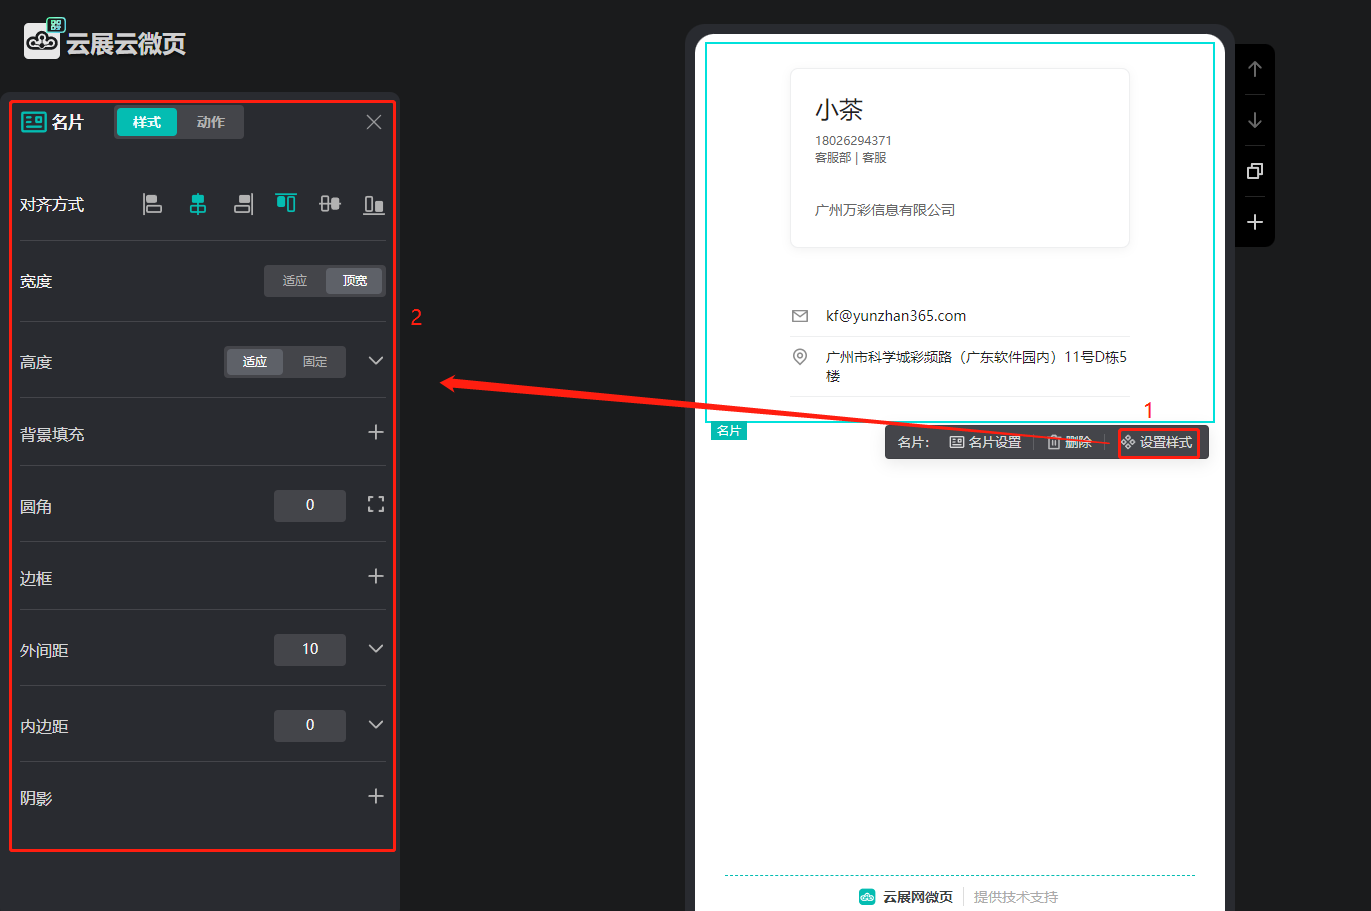1371x911 pixels.
Task: Expand 外间距 detailed settings
Action: (376, 649)
